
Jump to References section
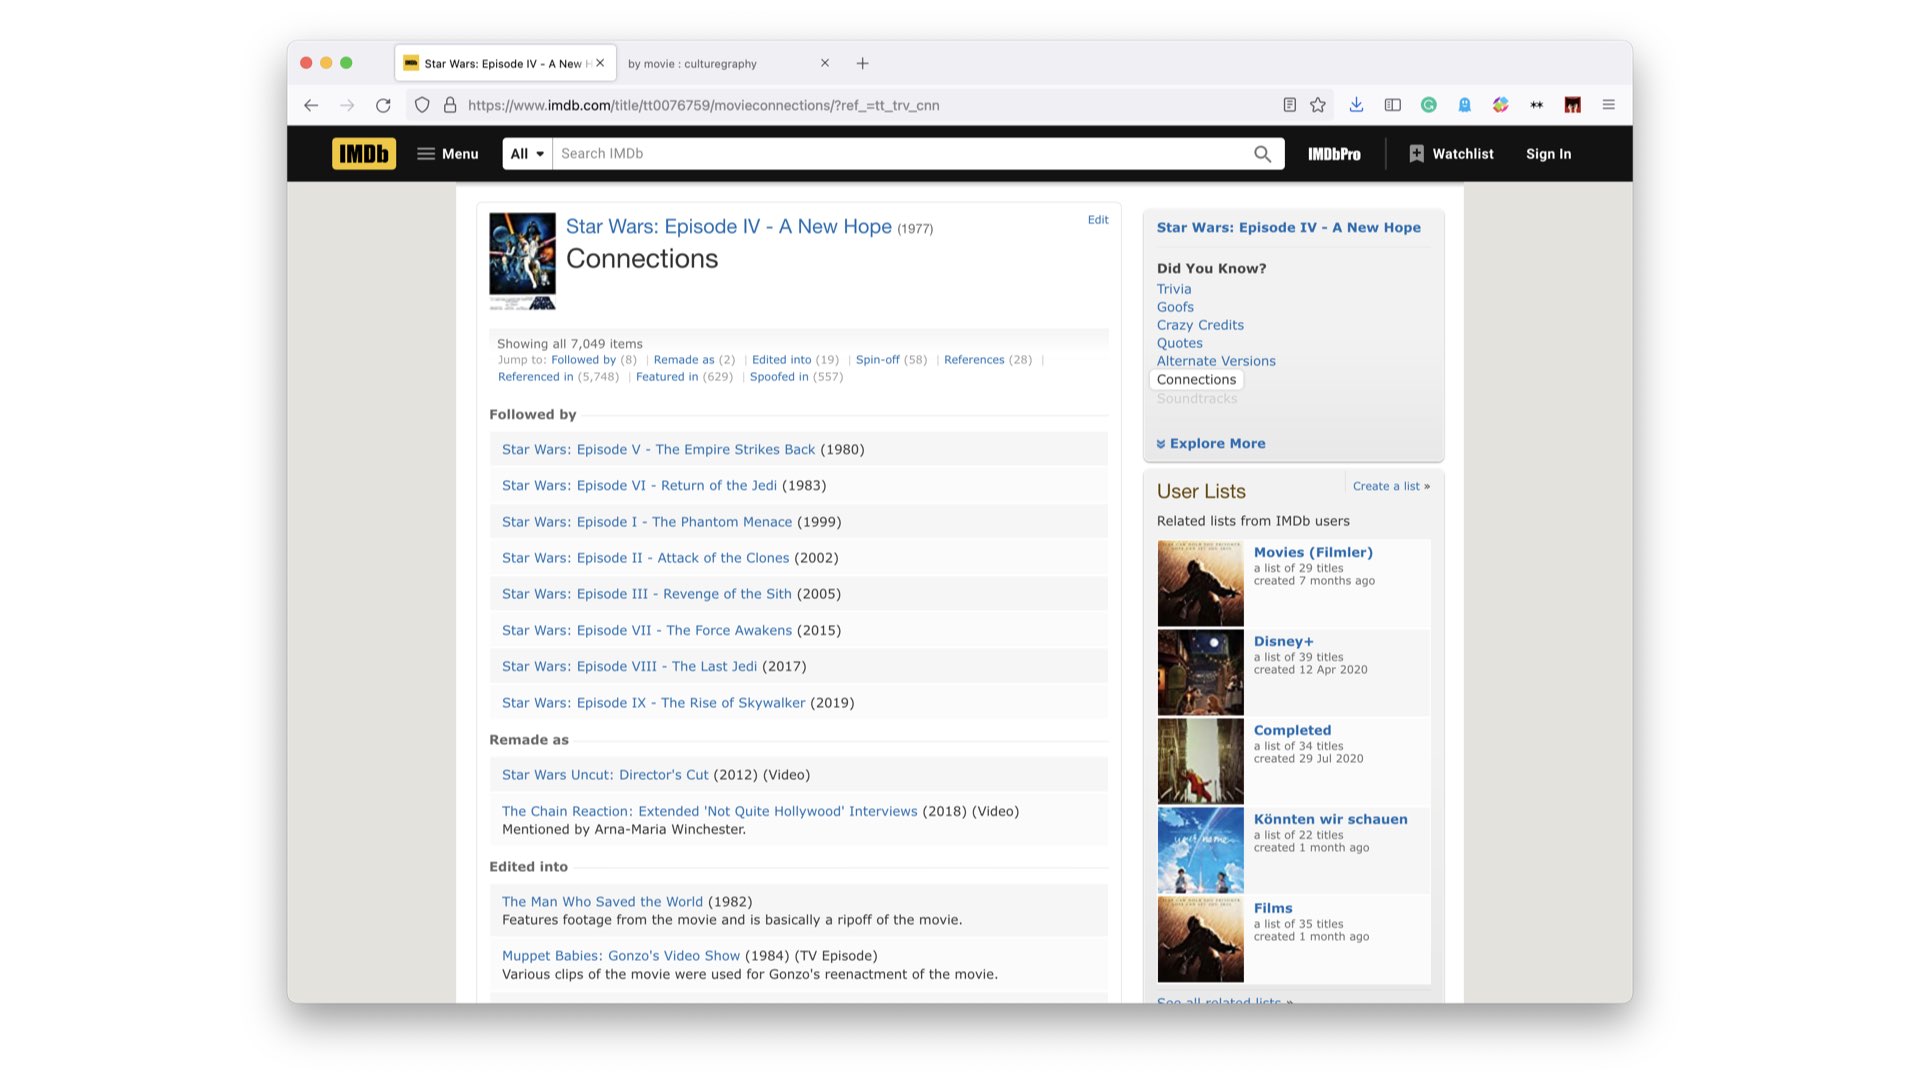(x=974, y=360)
